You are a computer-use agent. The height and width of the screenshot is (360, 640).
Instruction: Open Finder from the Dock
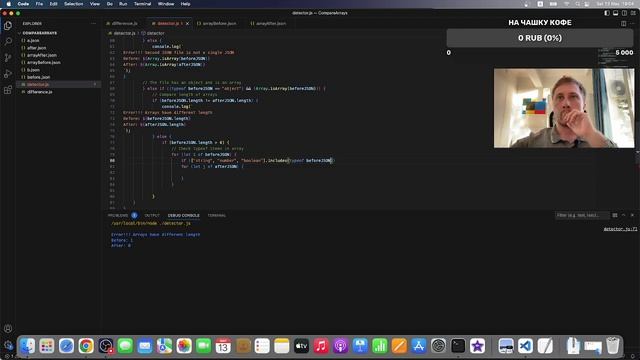tap(27, 346)
